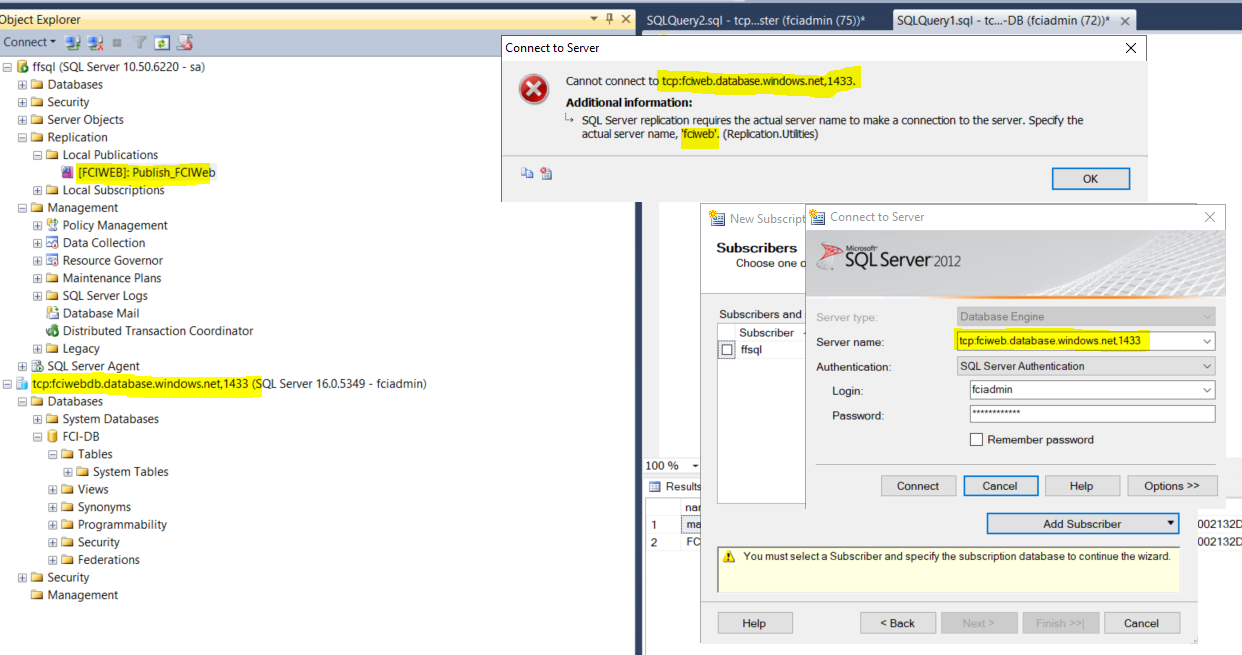
Task: Click the Distributed Transaction Coordinator icon
Action: click(53, 331)
